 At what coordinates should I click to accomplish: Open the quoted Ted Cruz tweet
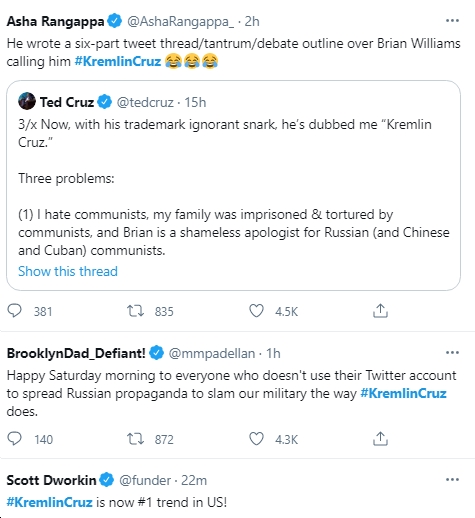[x=233, y=185]
